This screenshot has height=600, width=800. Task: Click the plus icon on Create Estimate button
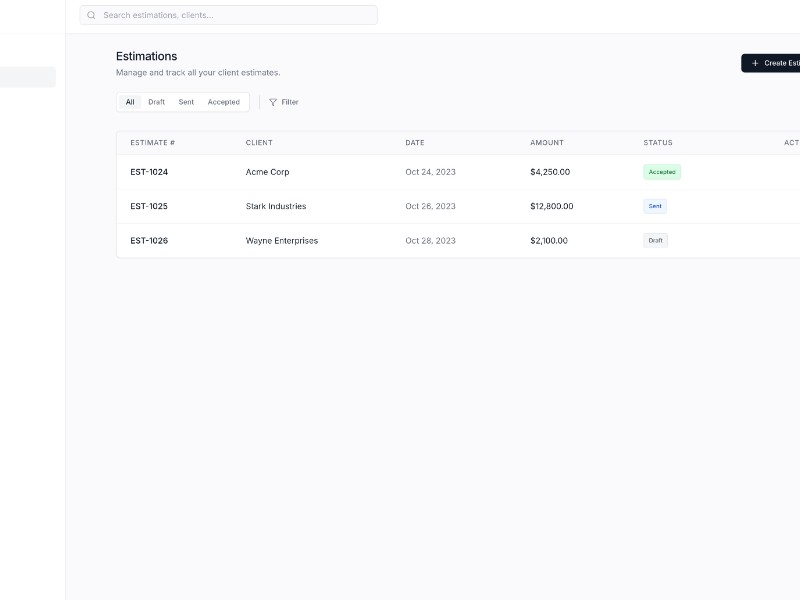pyautogui.click(x=756, y=63)
